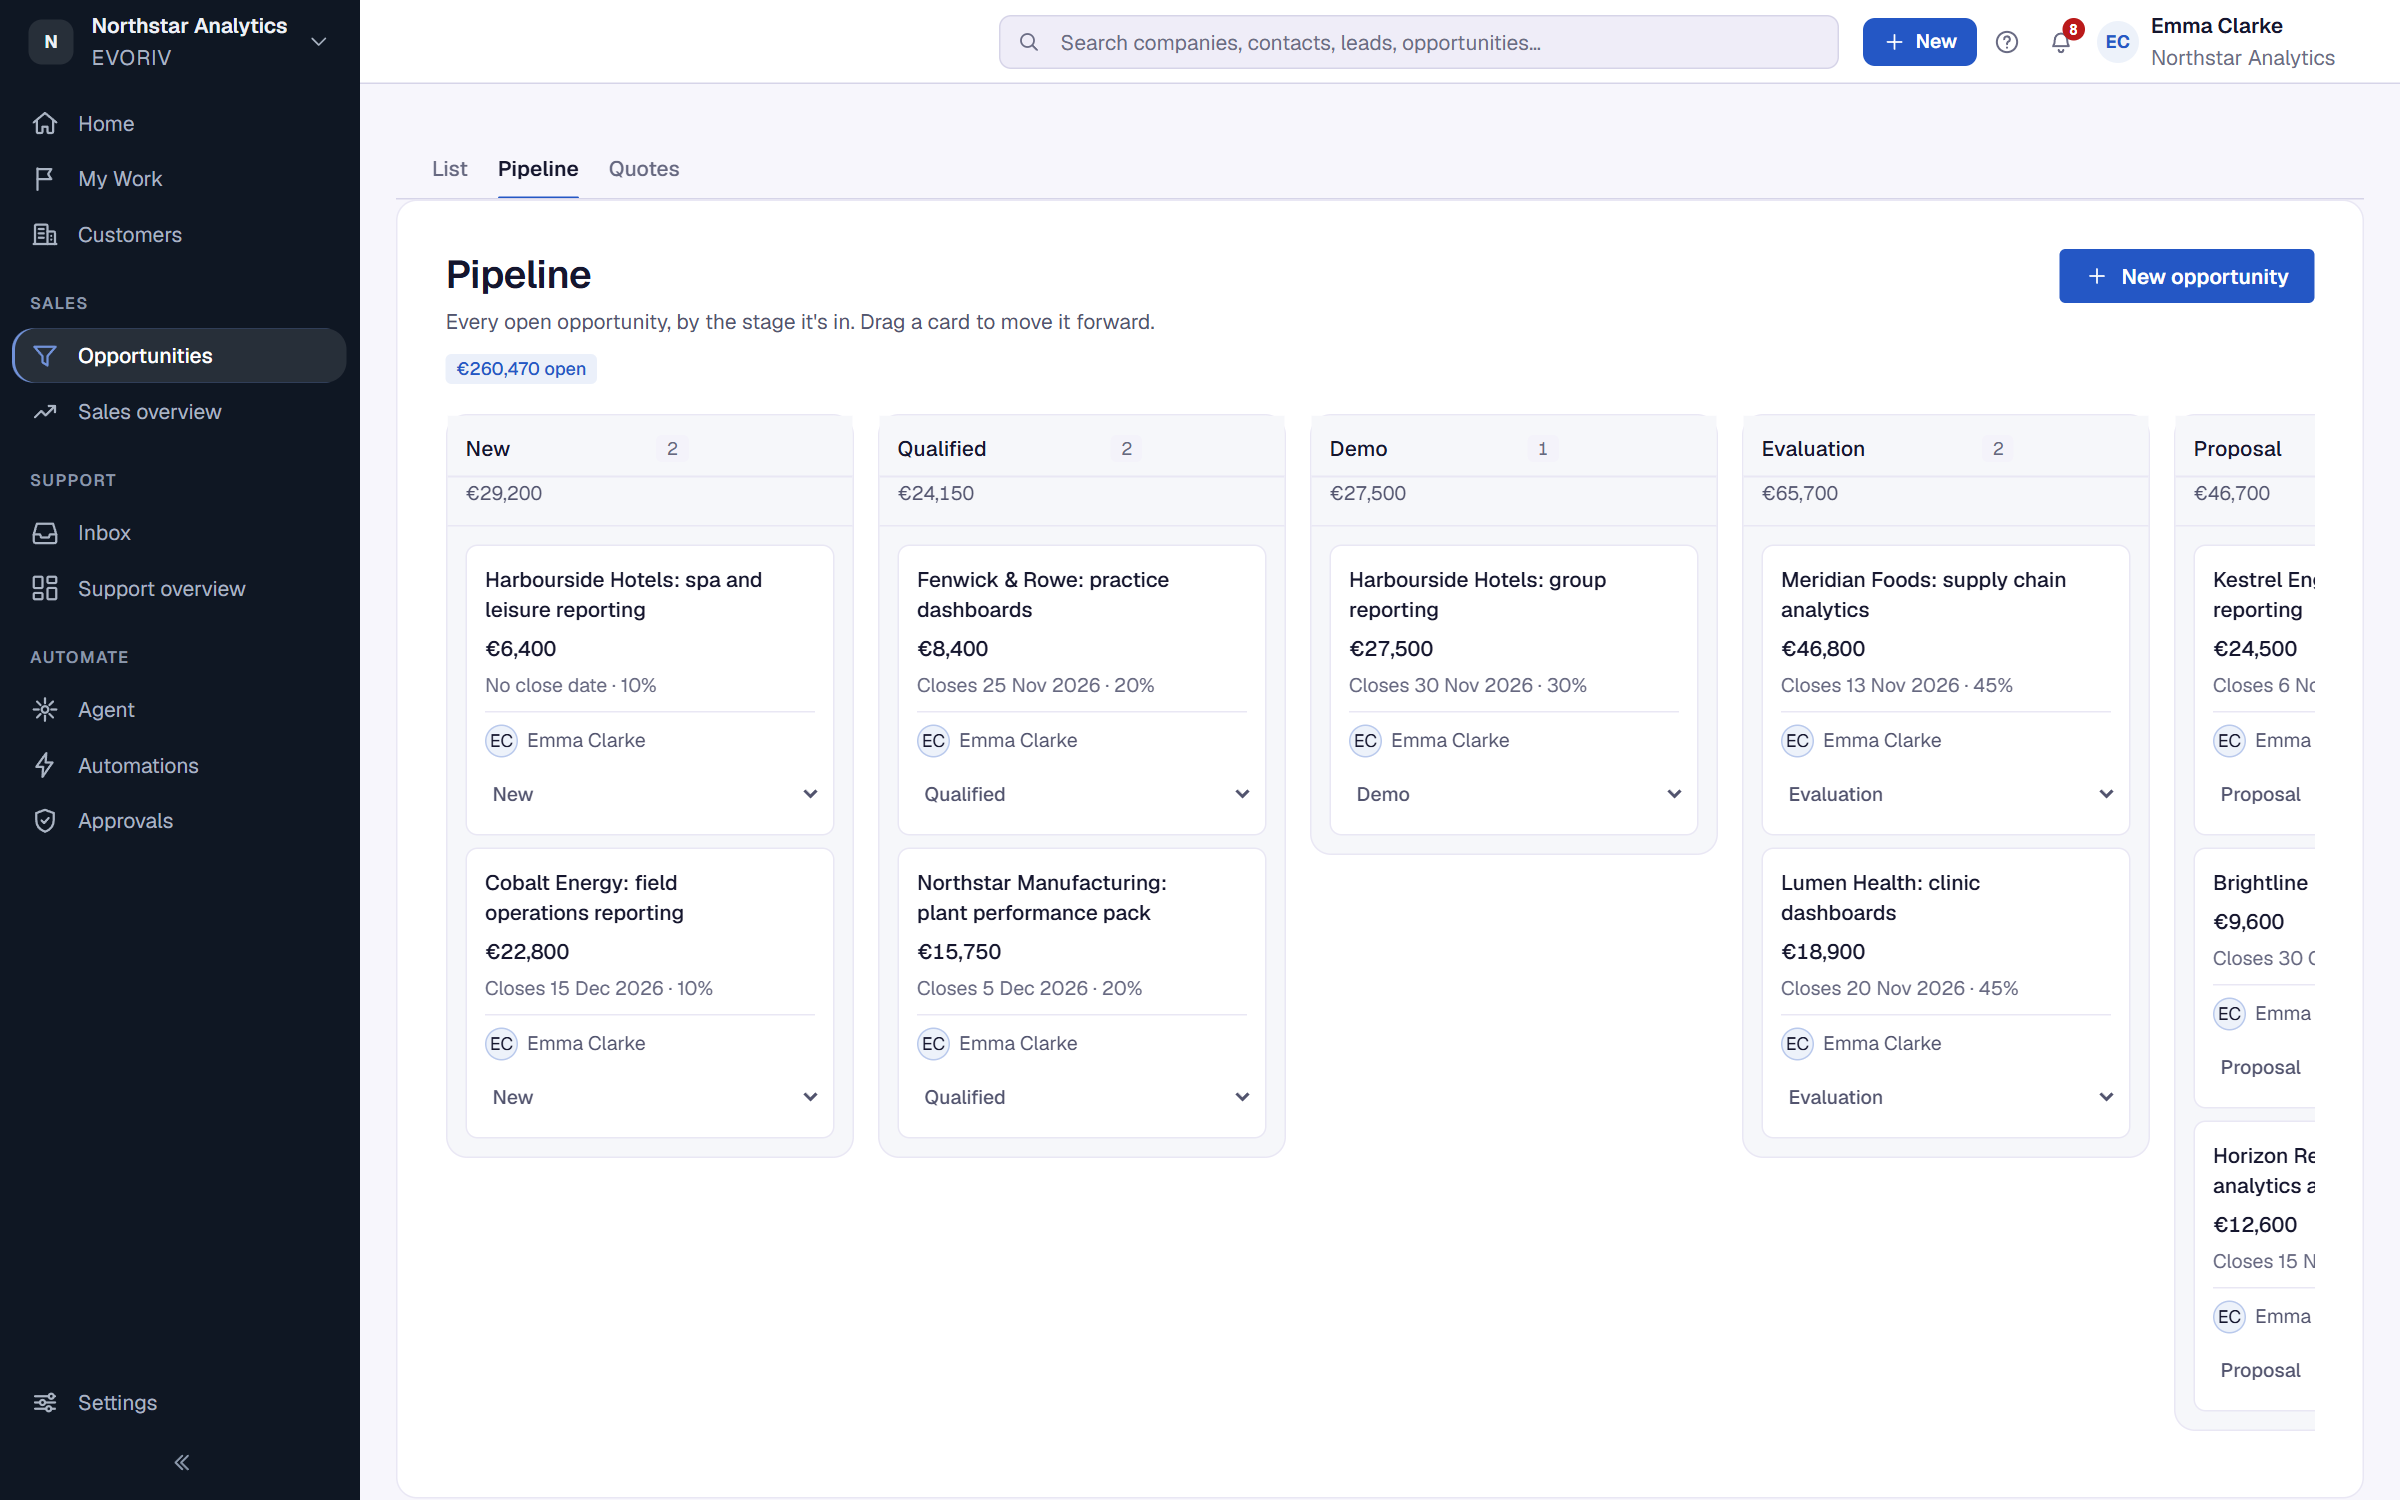Click the N workspace logo badge
Viewport: 2400px width, 1500px height.
tap(51, 42)
